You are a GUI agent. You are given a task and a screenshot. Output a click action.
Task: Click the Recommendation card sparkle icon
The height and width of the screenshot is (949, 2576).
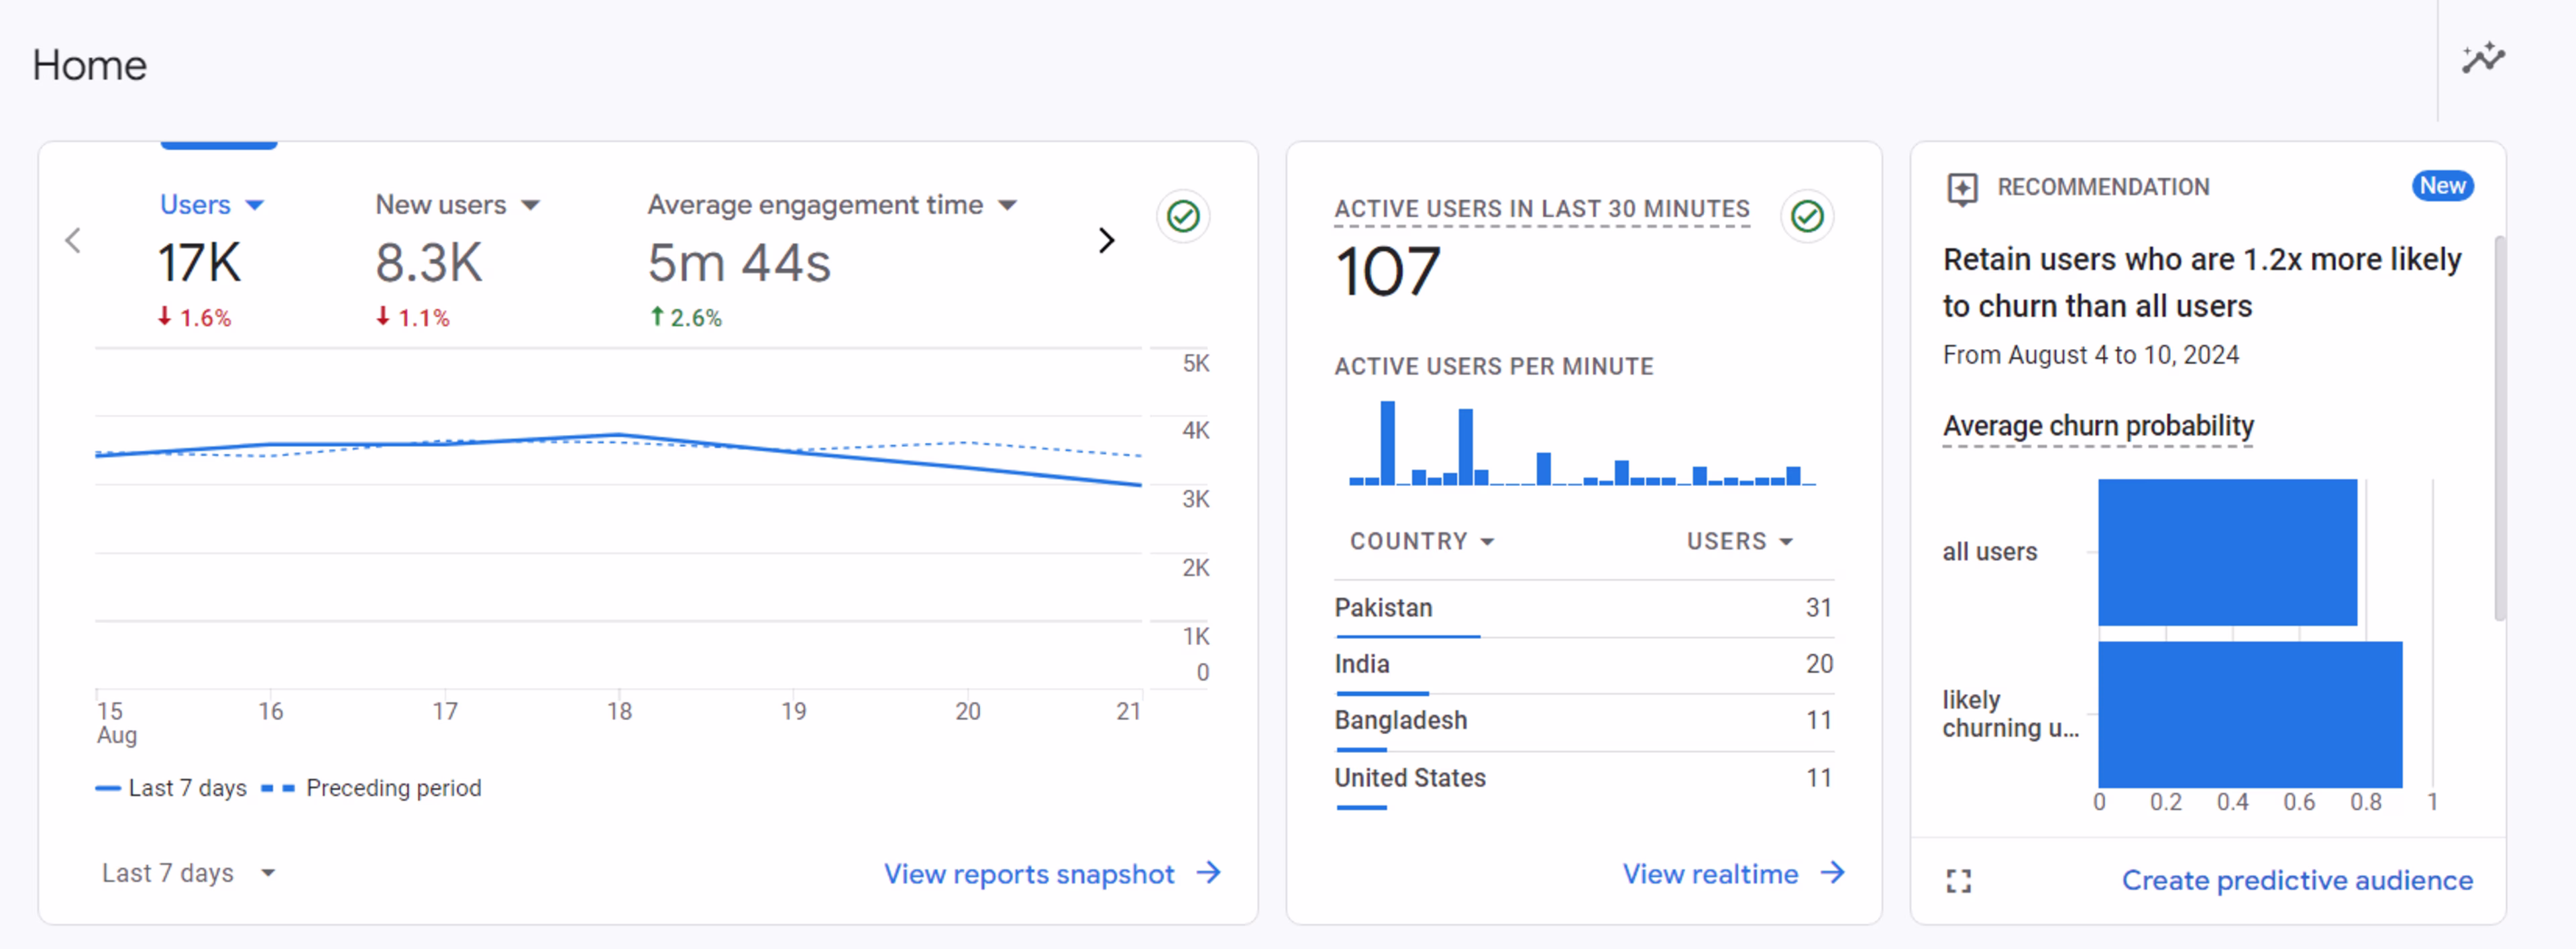1962,188
